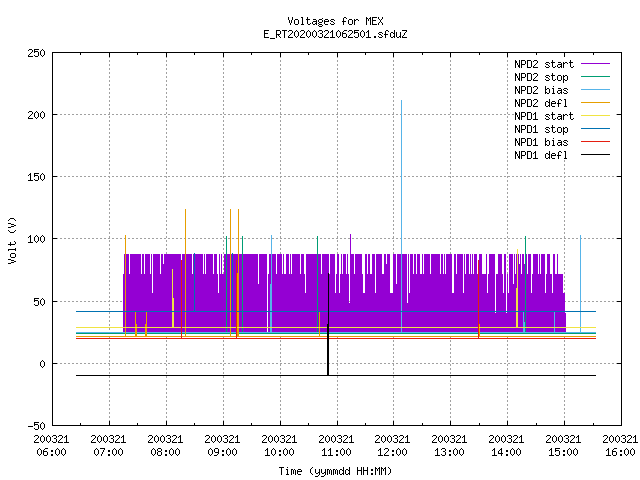Image resolution: width=640 pixels, height=480 pixels.
Task: Click the x-axis tick '200321 14:00'
Action: (x=507, y=446)
